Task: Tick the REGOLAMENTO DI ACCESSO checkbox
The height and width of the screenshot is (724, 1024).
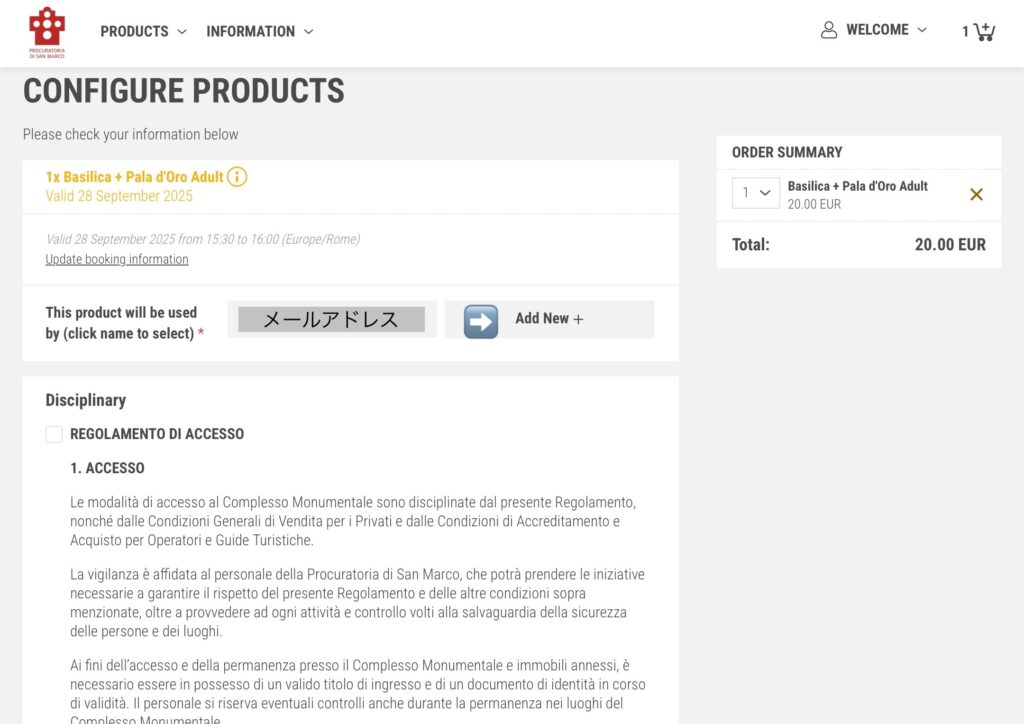Action: tap(54, 434)
